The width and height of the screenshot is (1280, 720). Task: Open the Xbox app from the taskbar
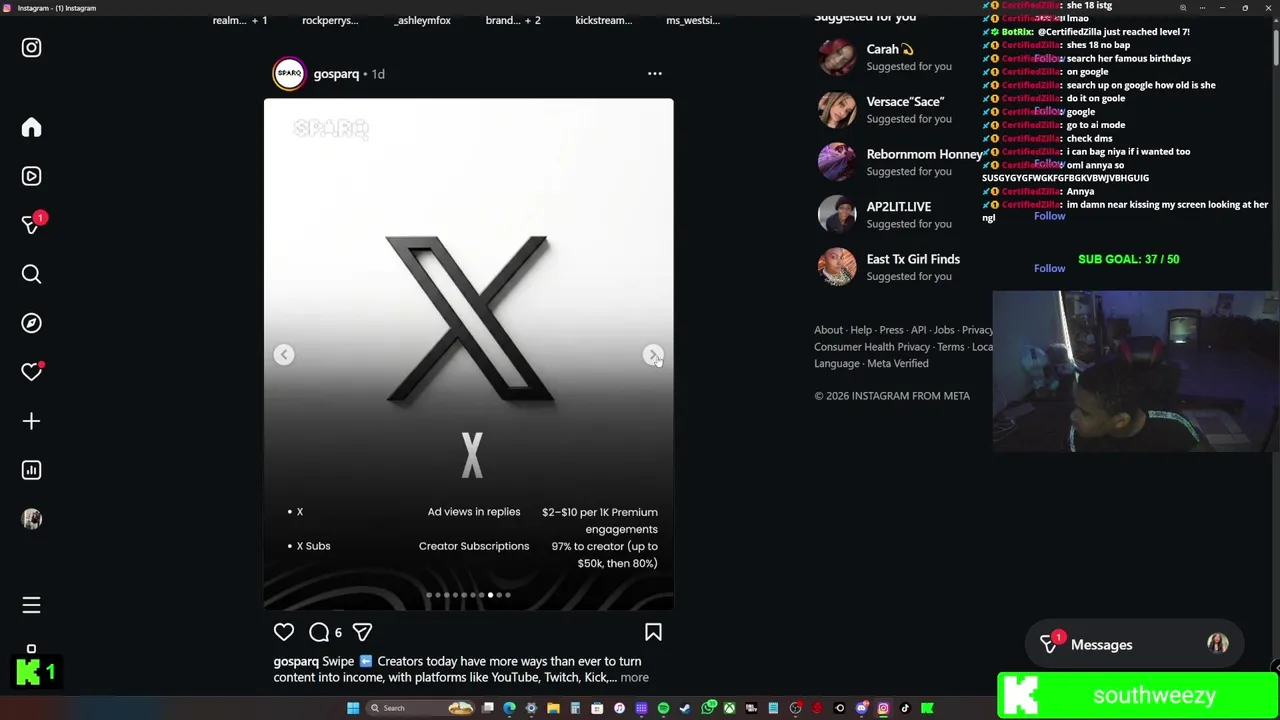coord(729,708)
